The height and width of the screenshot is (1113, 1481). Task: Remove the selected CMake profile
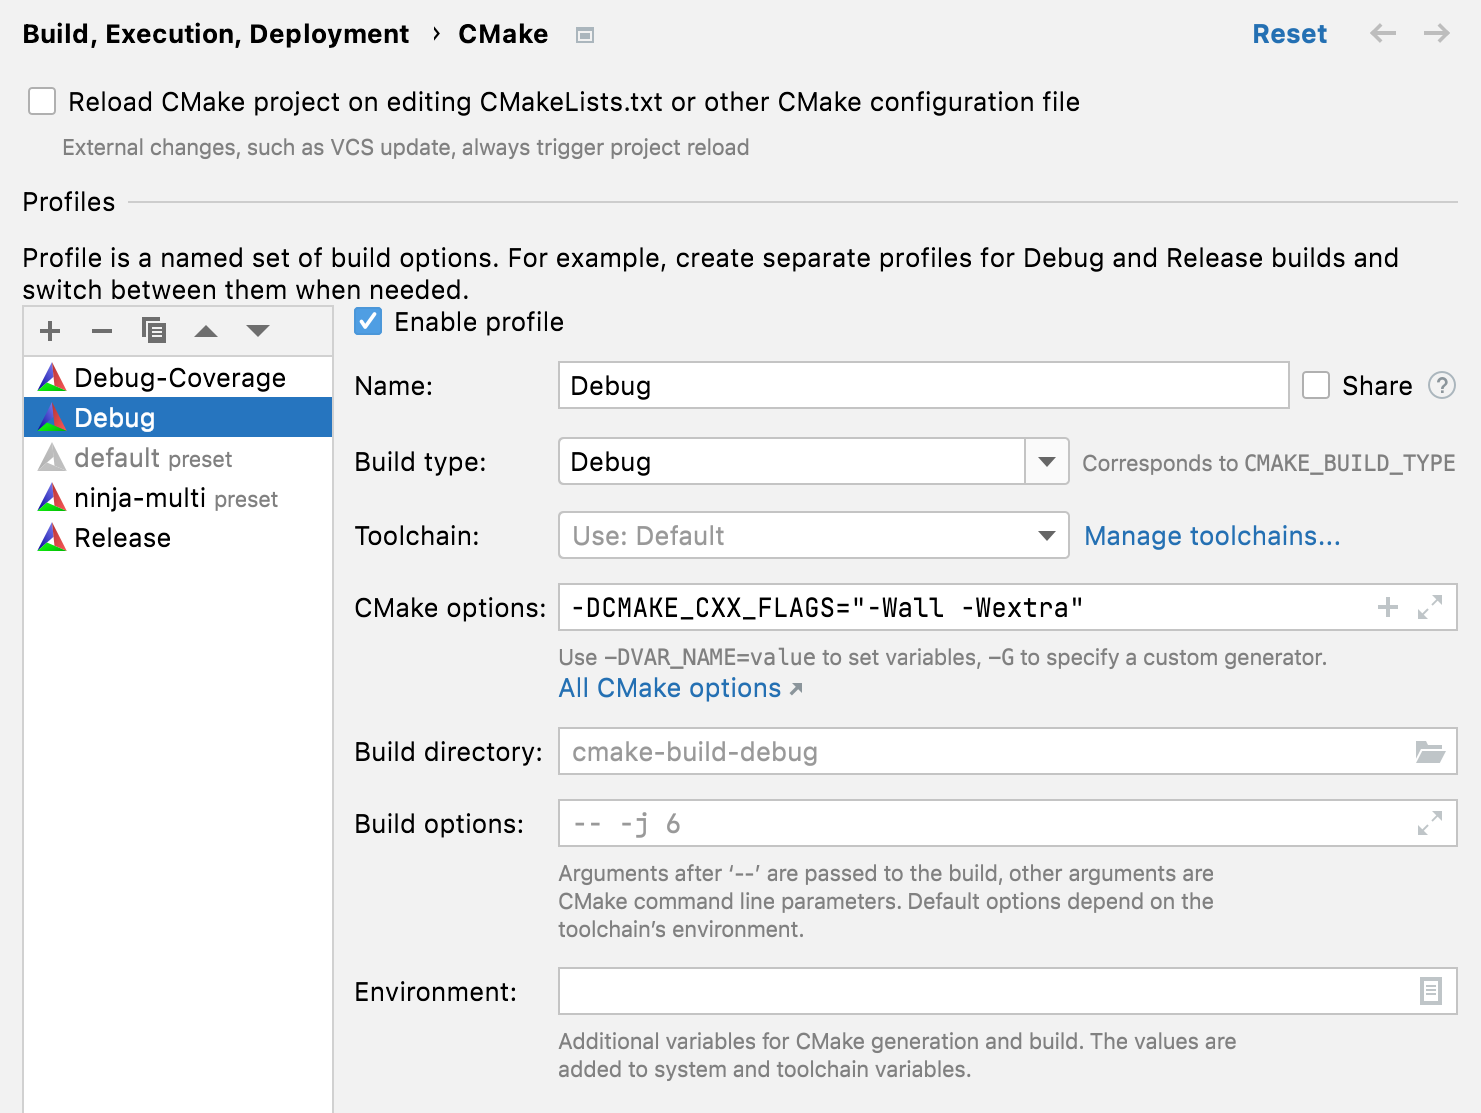102,331
